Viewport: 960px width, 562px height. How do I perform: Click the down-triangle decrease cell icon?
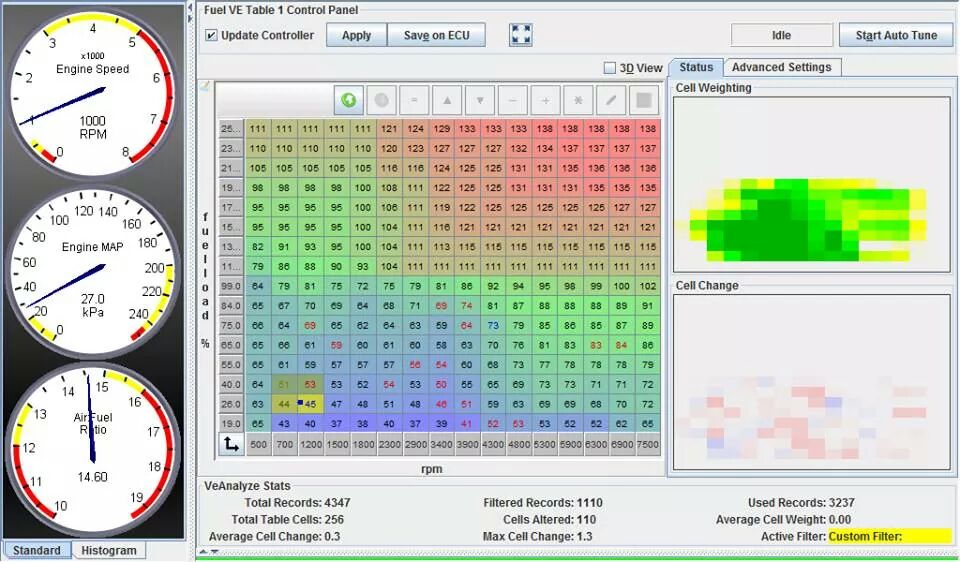[x=480, y=100]
